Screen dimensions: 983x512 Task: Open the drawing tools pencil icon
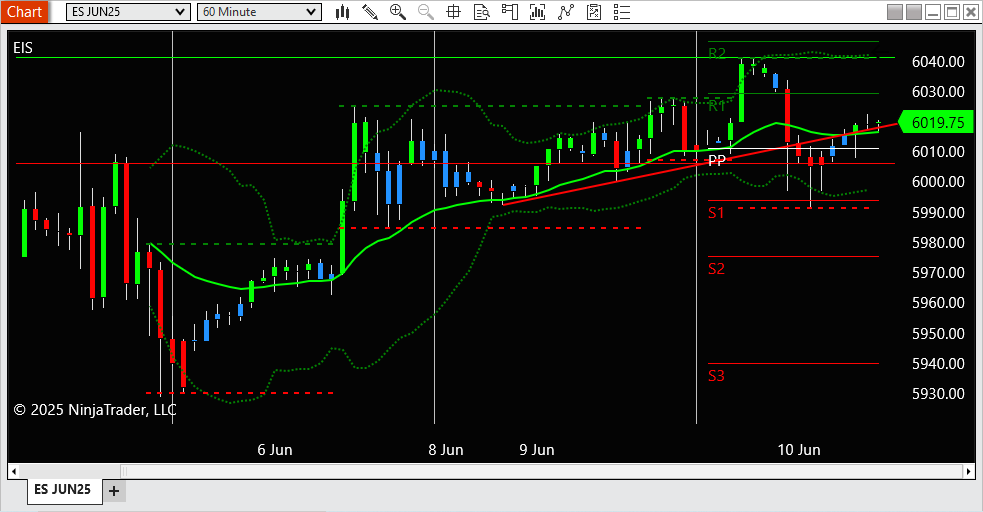coord(370,12)
